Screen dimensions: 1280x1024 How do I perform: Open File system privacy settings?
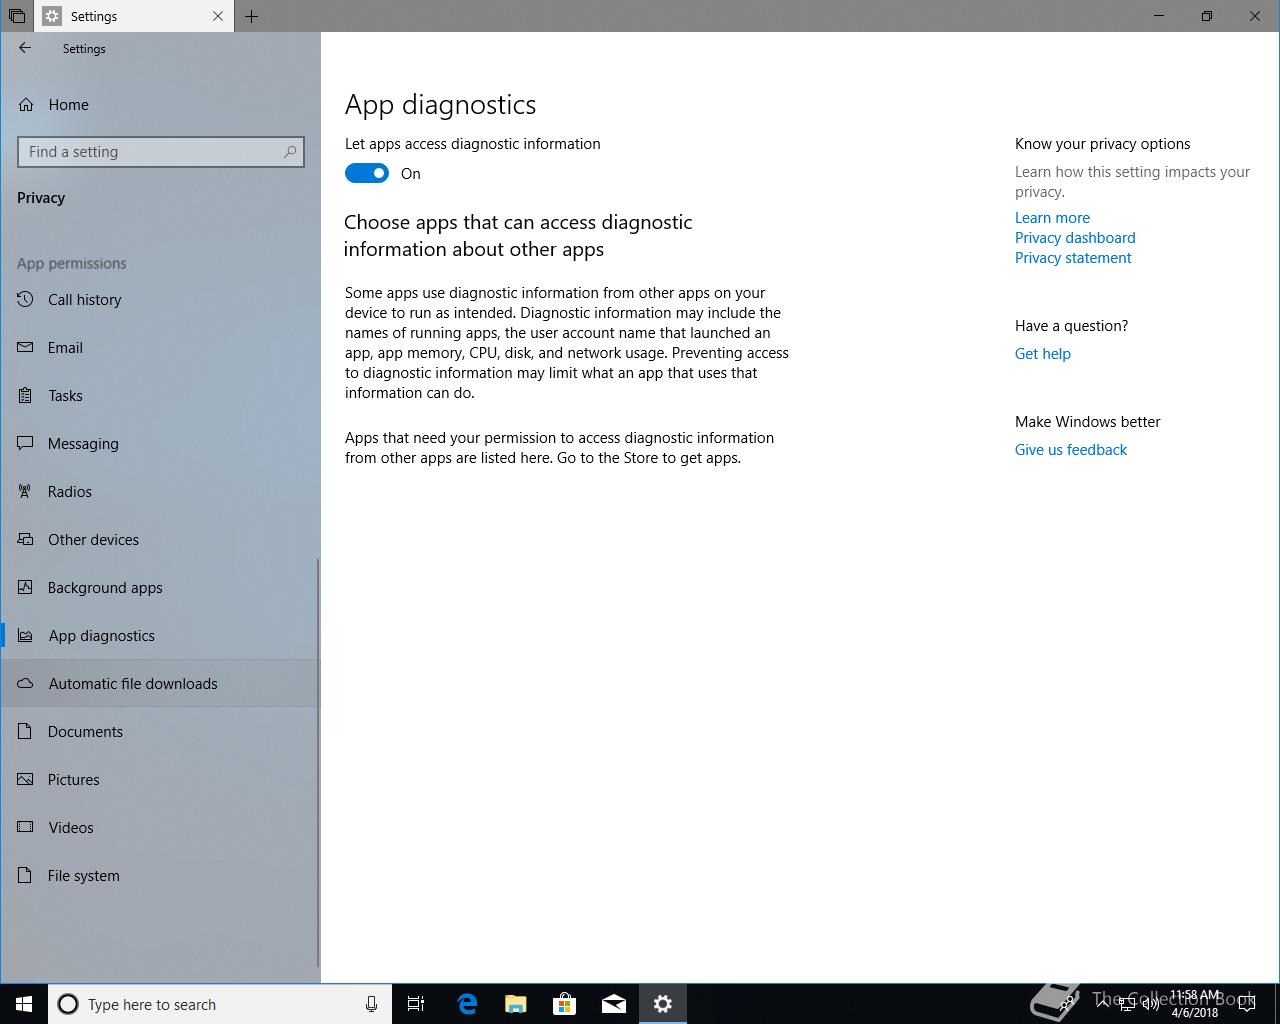click(160, 875)
